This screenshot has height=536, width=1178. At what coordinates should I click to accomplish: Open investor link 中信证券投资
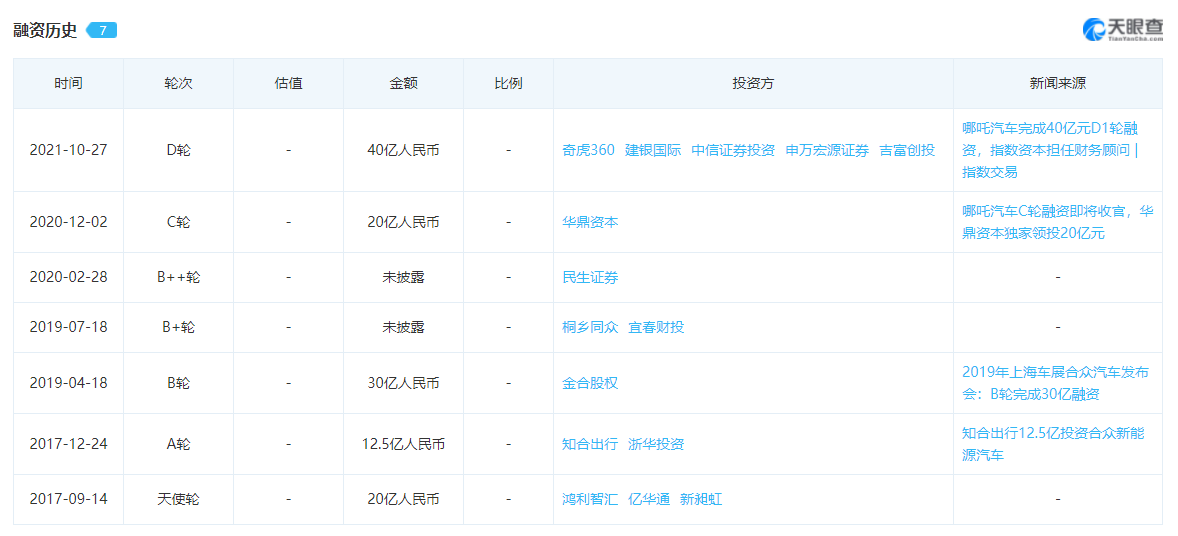(x=733, y=150)
